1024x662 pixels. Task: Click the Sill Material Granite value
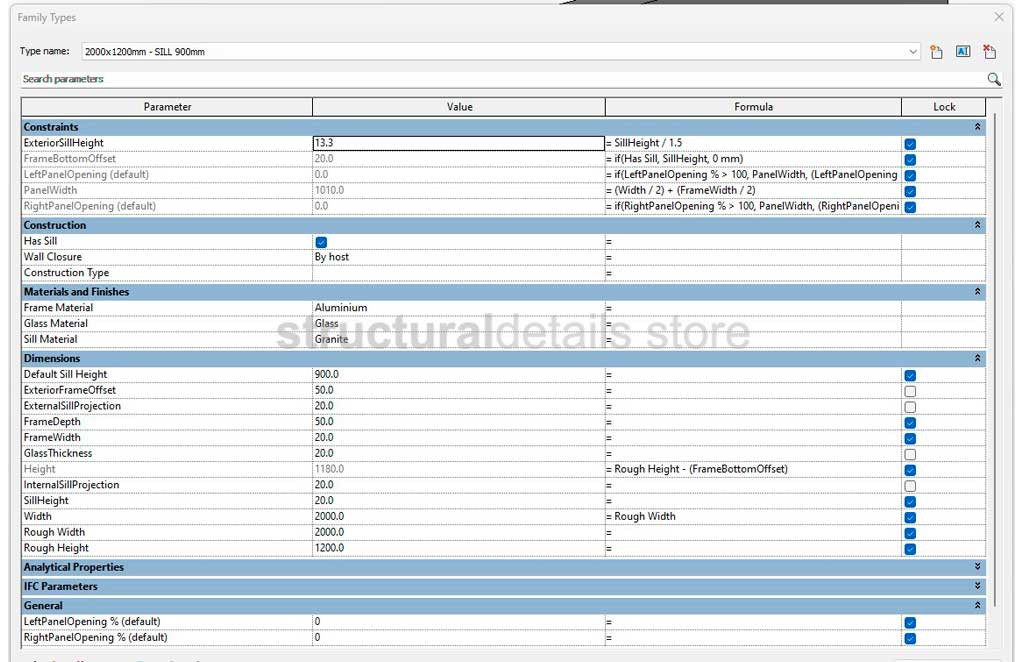pos(457,340)
